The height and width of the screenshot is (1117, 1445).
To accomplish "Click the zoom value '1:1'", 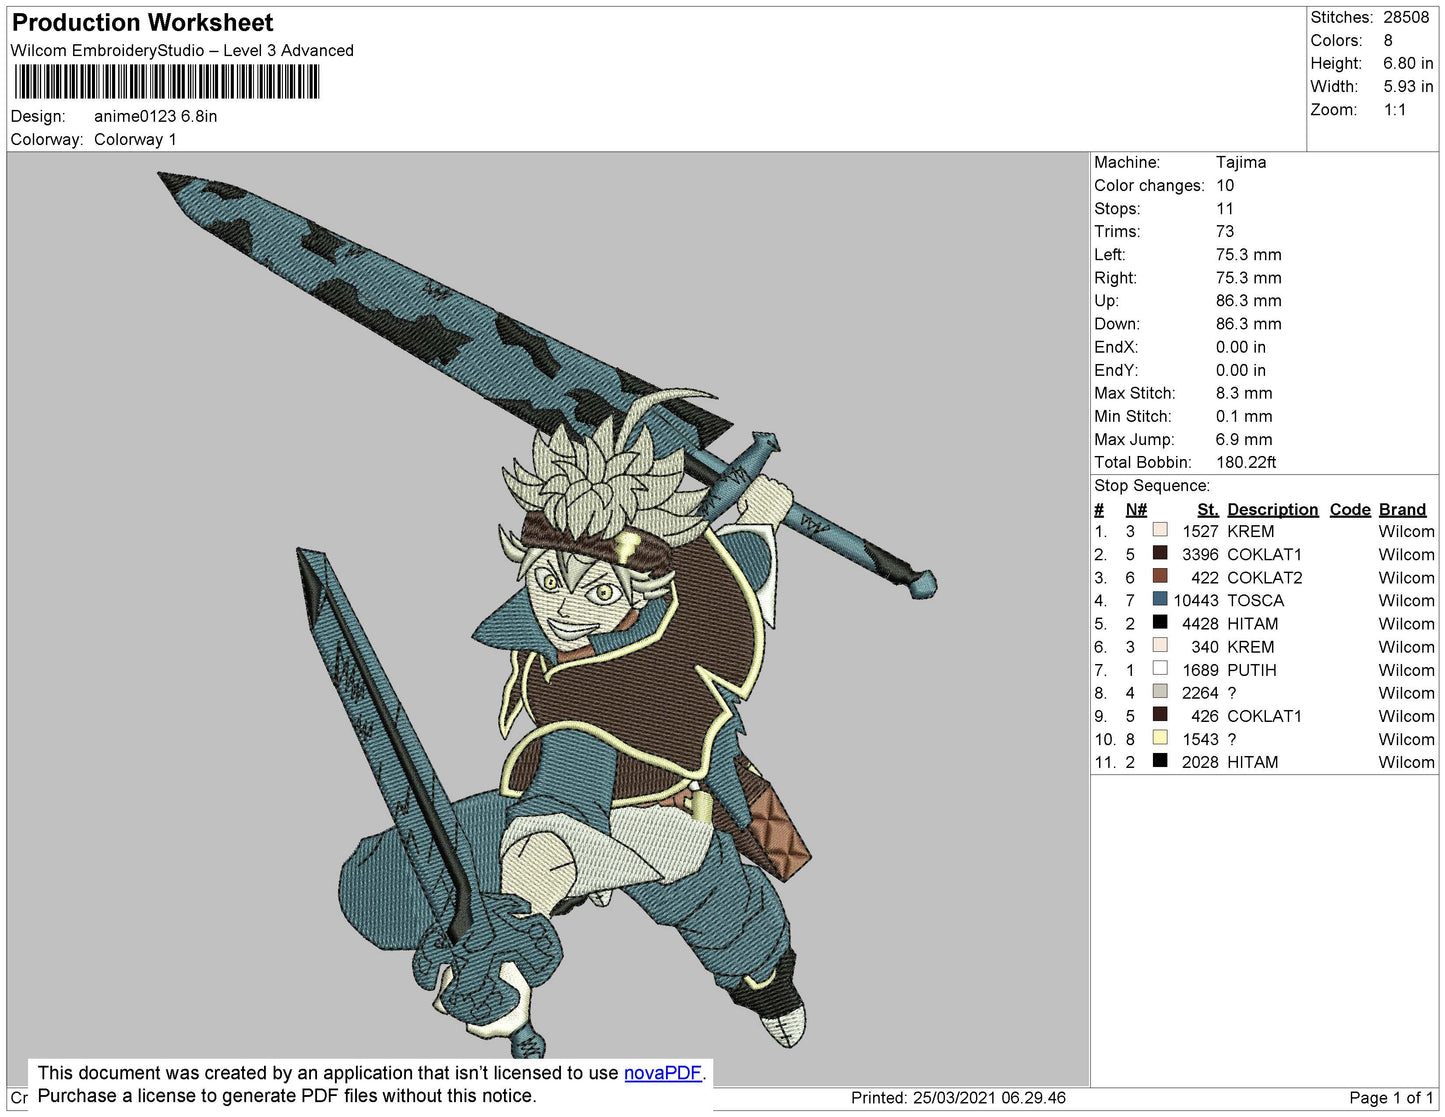I will pos(1395,110).
